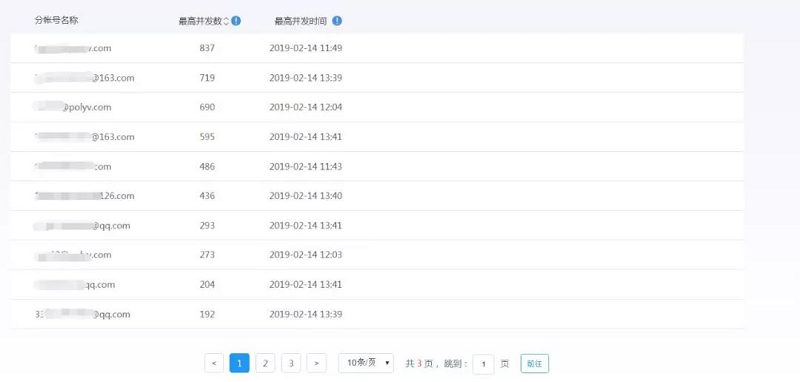Switch to page 2
Image resolution: width=800 pixels, height=382 pixels.
coord(265,363)
